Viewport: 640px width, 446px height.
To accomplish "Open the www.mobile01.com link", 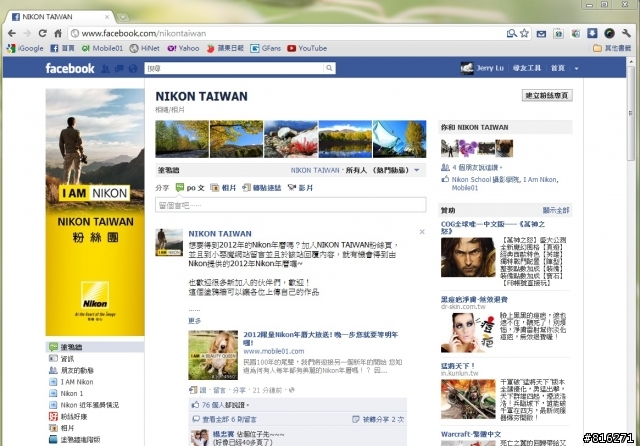I will [274, 351].
